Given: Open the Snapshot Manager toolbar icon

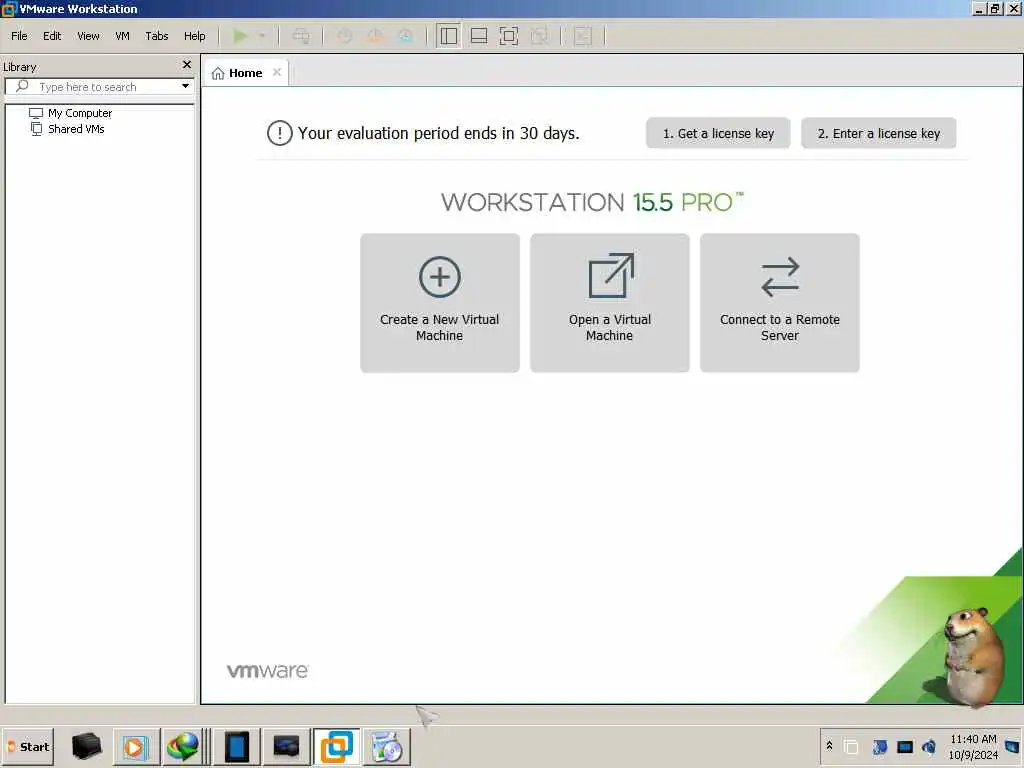Looking at the screenshot, I should click(x=406, y=36).
